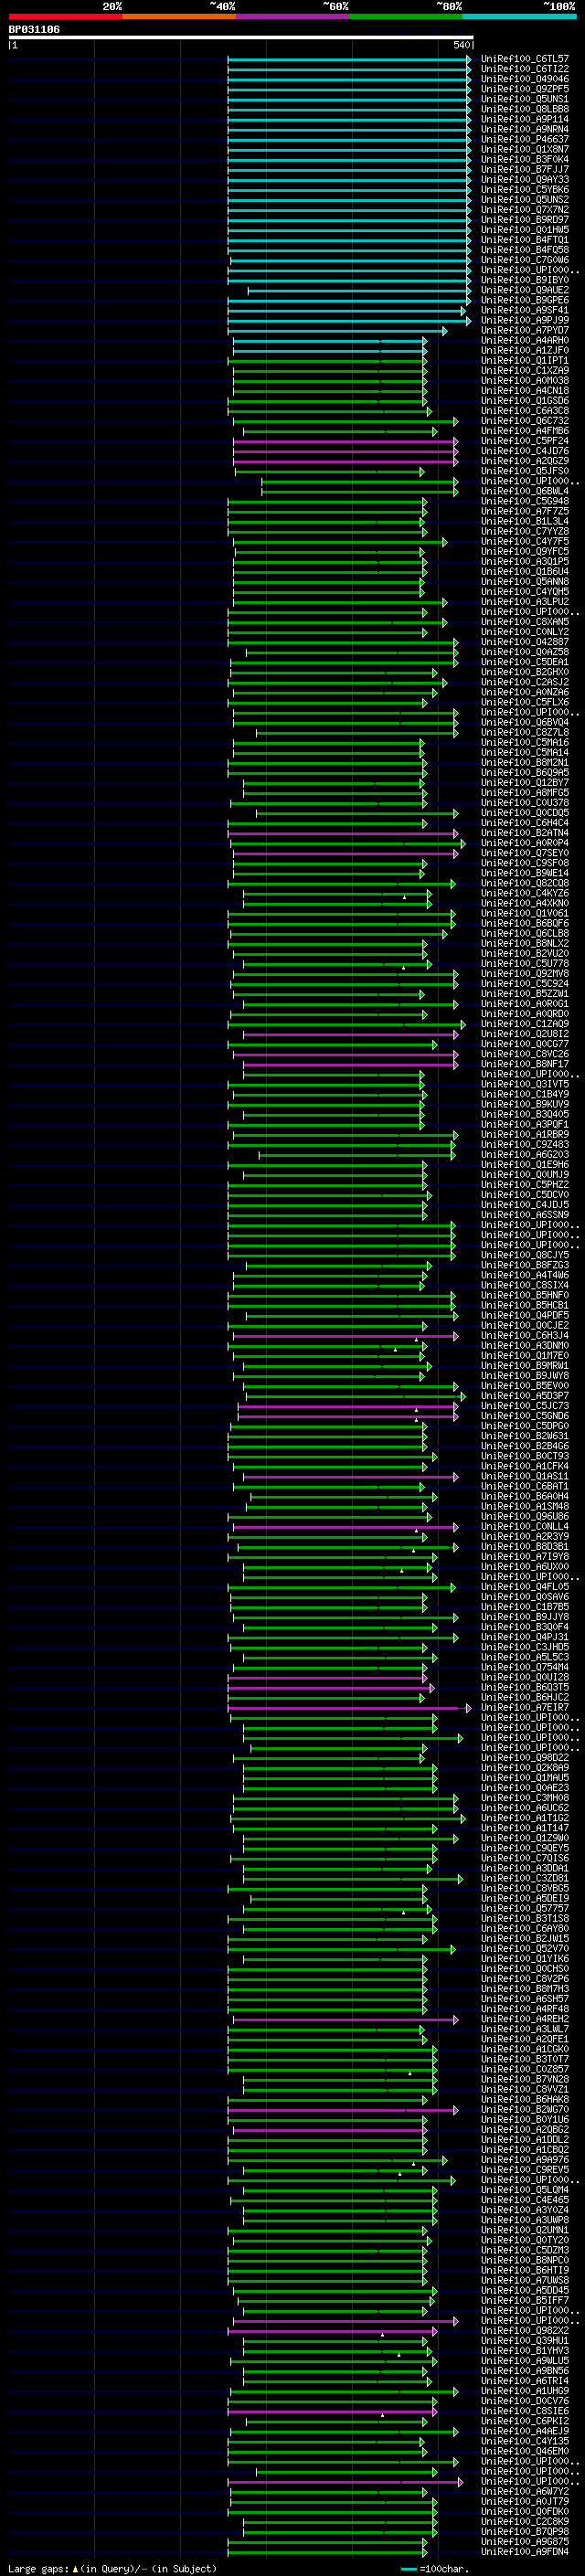The width and height of the screenshot is (585, 2576).
Task: Select the UniRef100_A7PYD7 label
Action: 525,330
